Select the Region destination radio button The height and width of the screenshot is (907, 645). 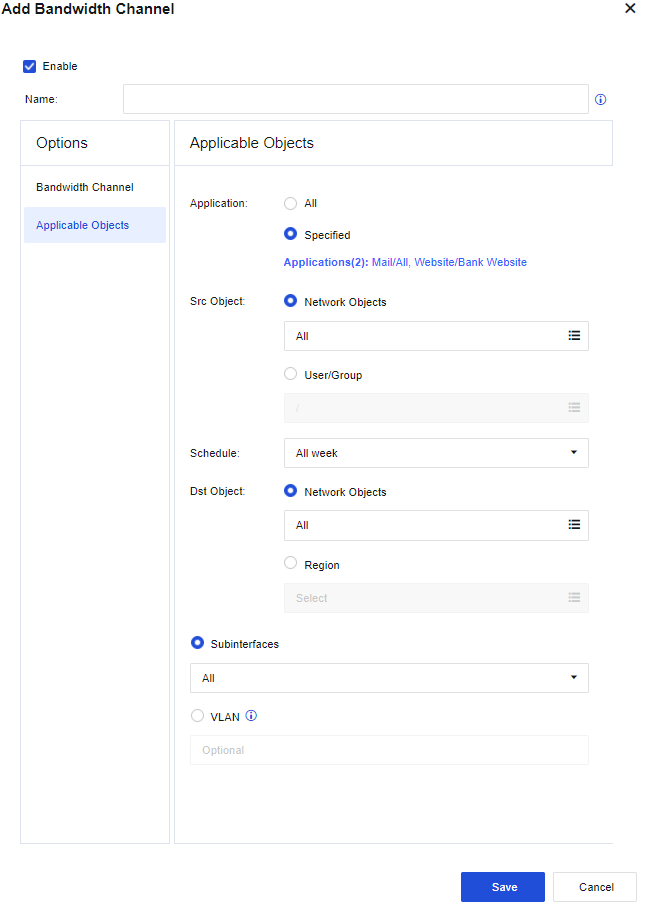click(x=291, y=565)
